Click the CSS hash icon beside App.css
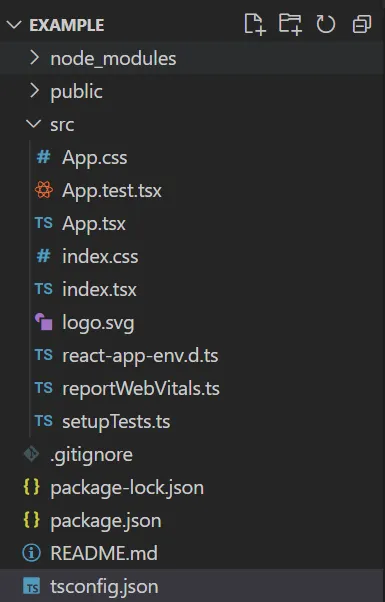 pyautogui.click(x=43, y=157)
